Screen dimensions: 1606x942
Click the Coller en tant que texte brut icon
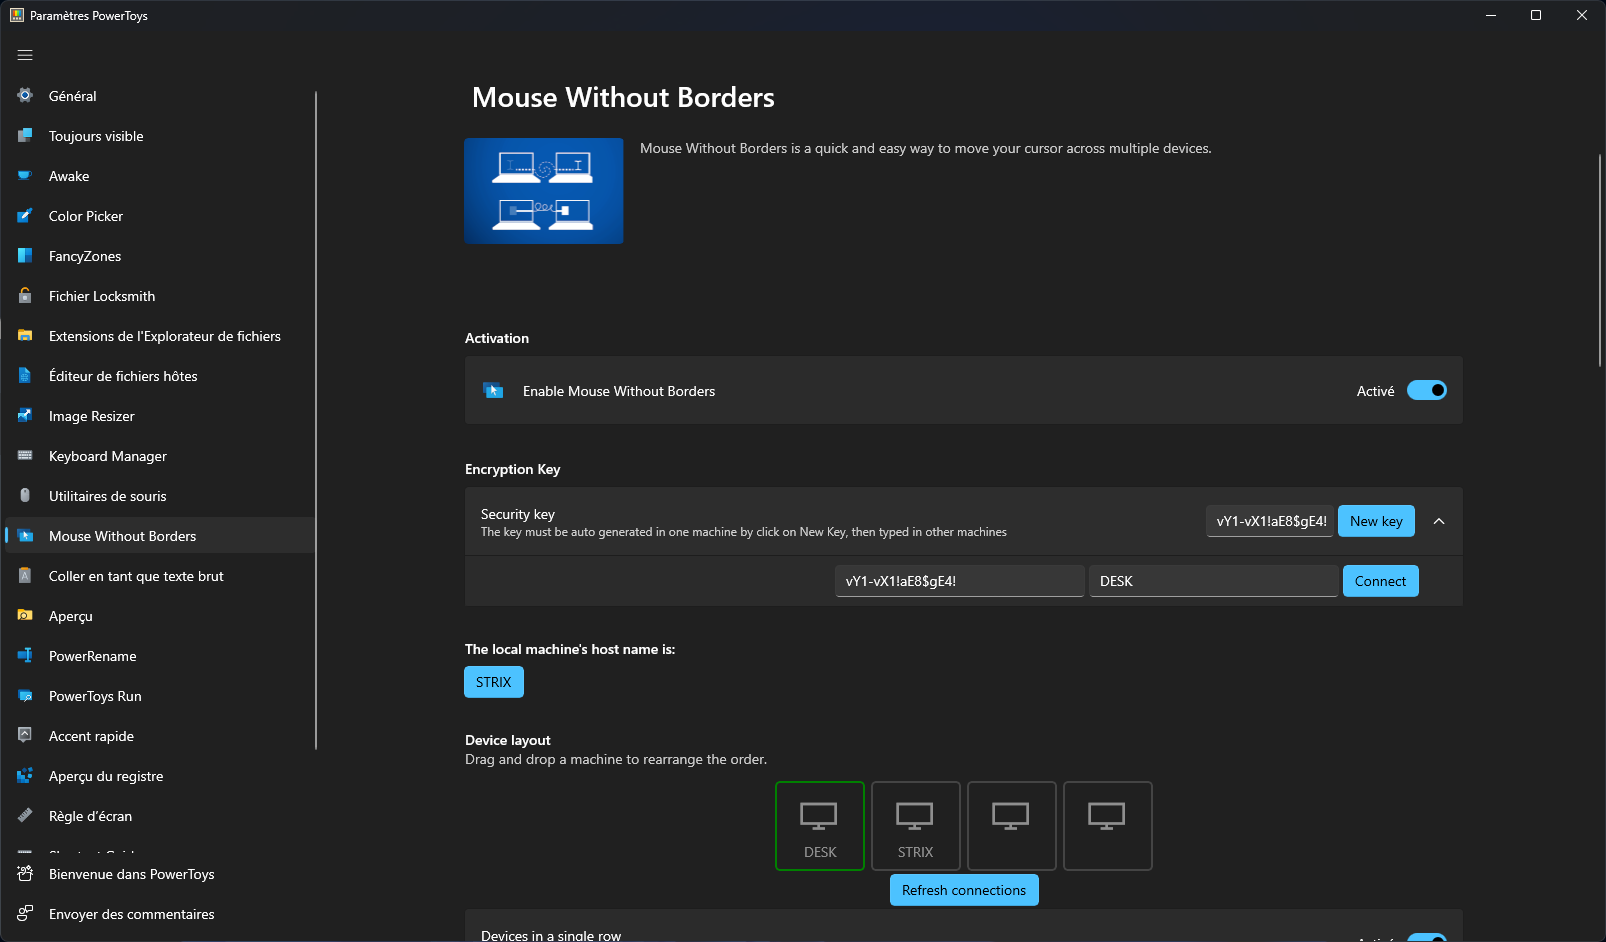[x=25, y=575]
